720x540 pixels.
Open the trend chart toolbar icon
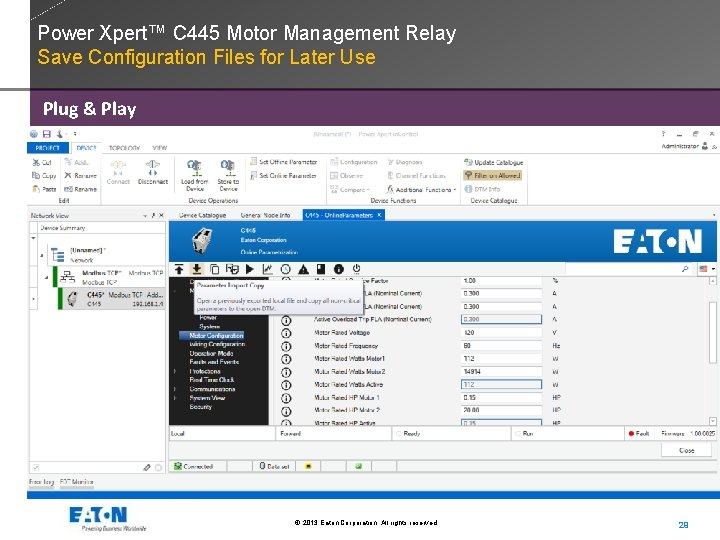[267, 269]
